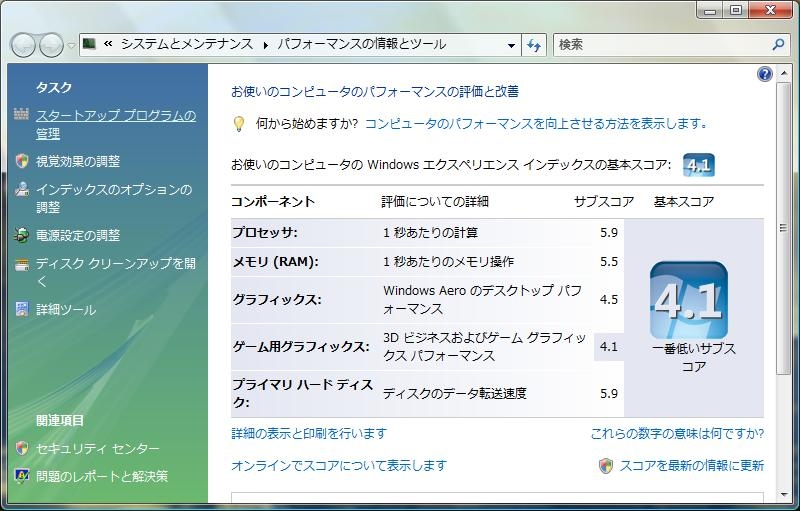Open 問題のレポートと解決策 link
800x511 pixels.
[102, 476]
